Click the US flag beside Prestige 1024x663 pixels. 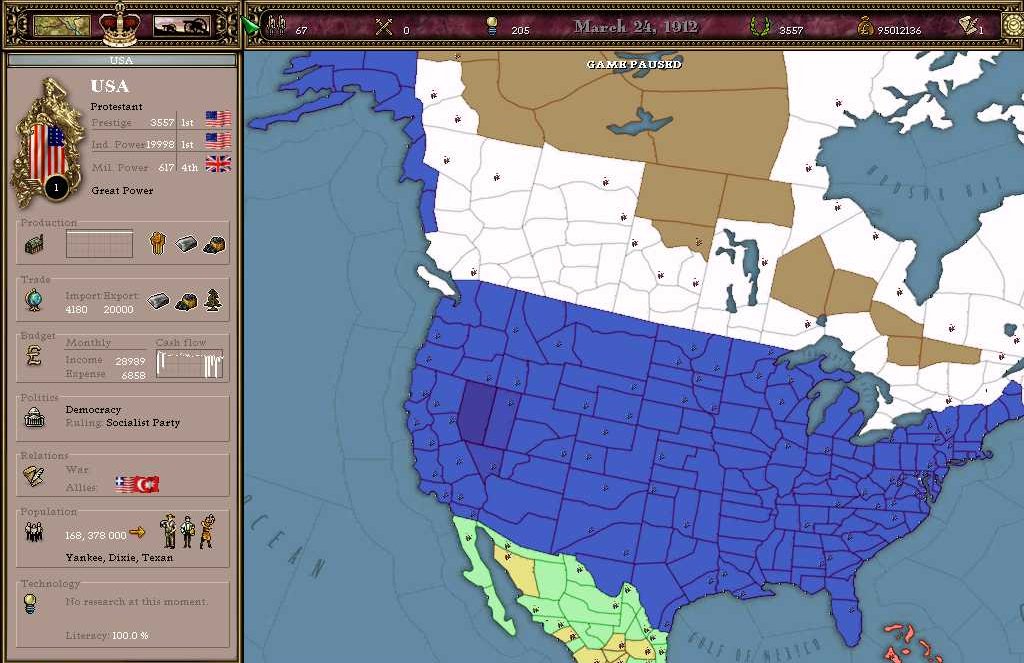pos(218,119)
